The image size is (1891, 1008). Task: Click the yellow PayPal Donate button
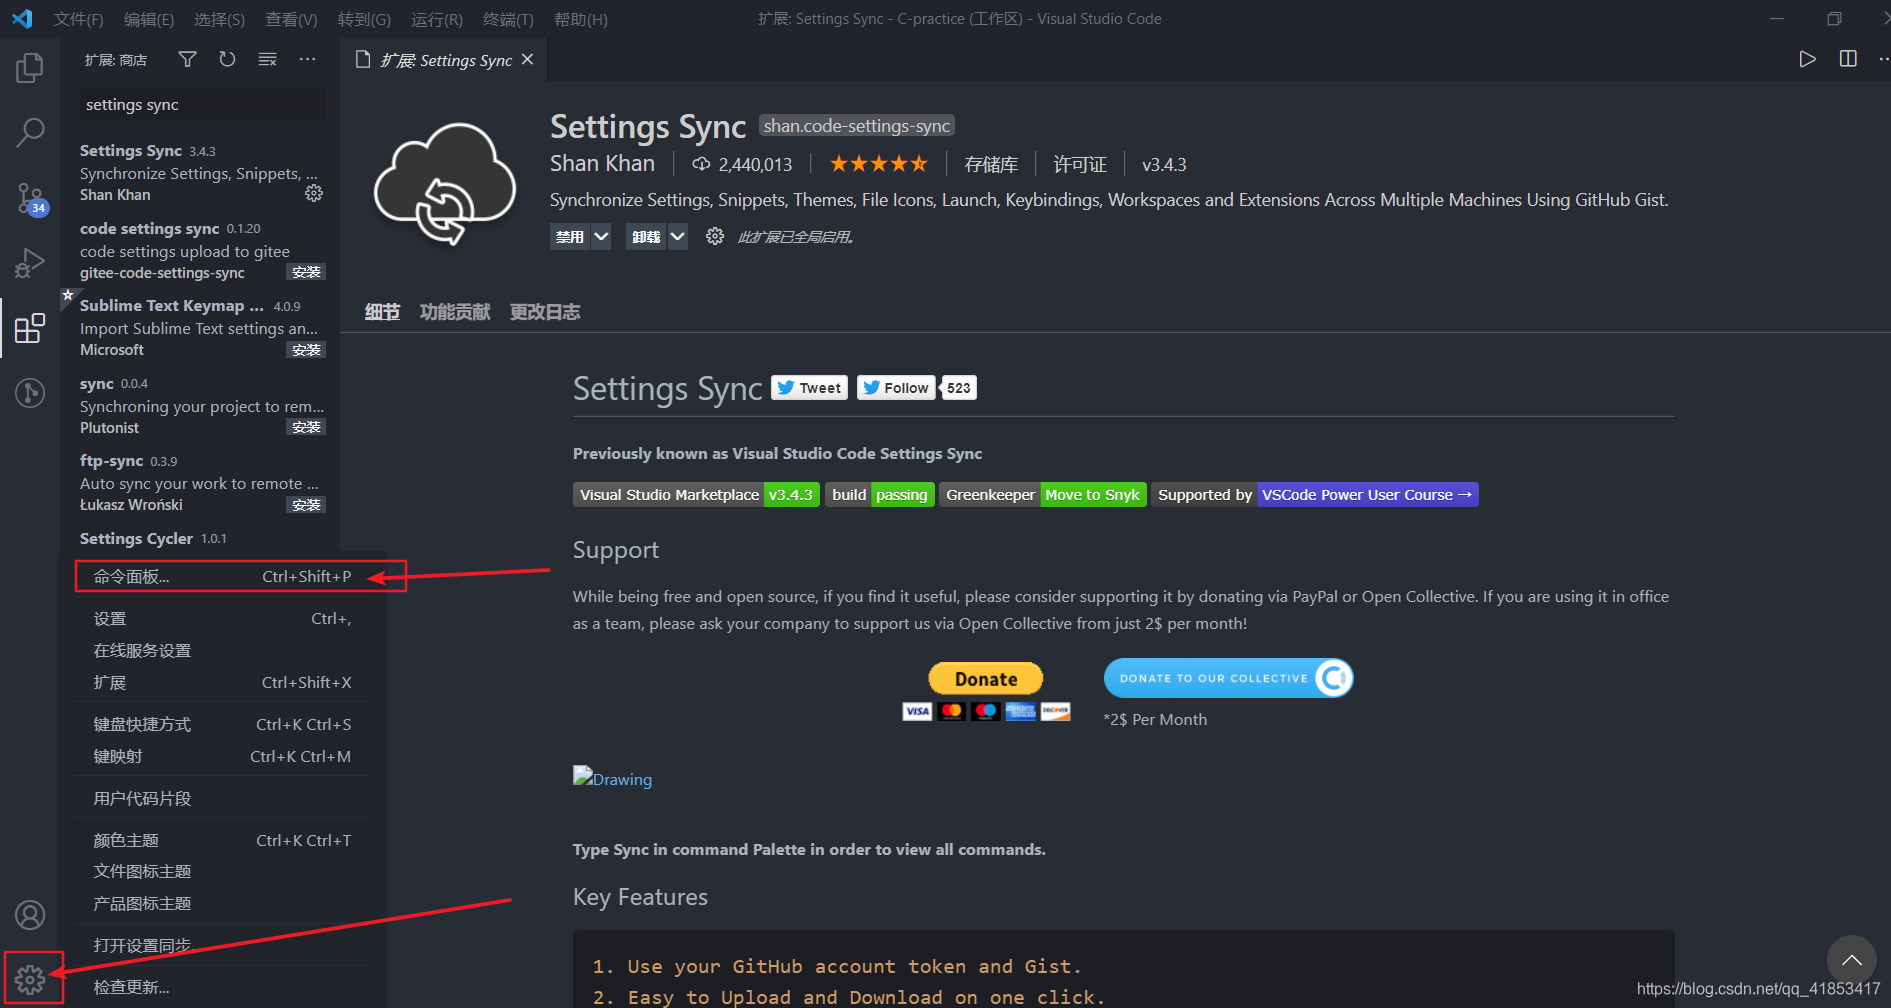[986, 679]
